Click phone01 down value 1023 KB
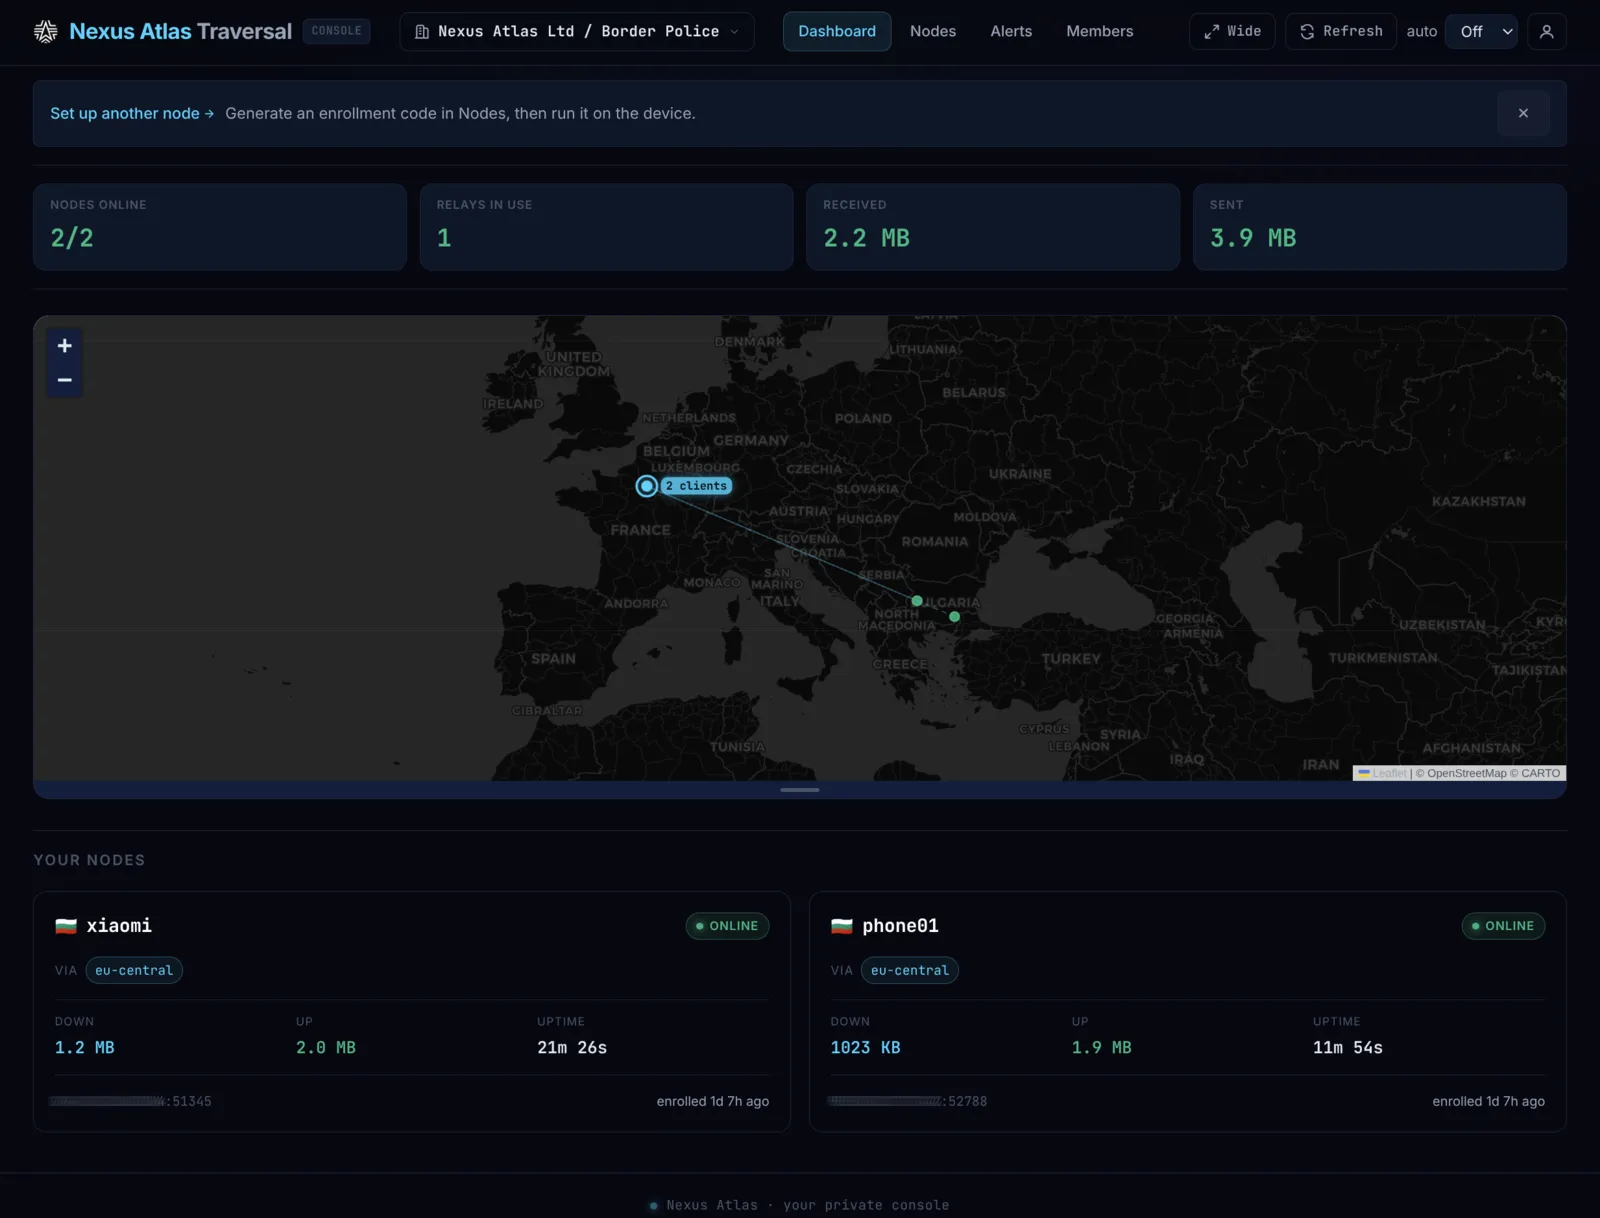The height and width of the screenshot is (1218, 1600). pos(866,1048)
